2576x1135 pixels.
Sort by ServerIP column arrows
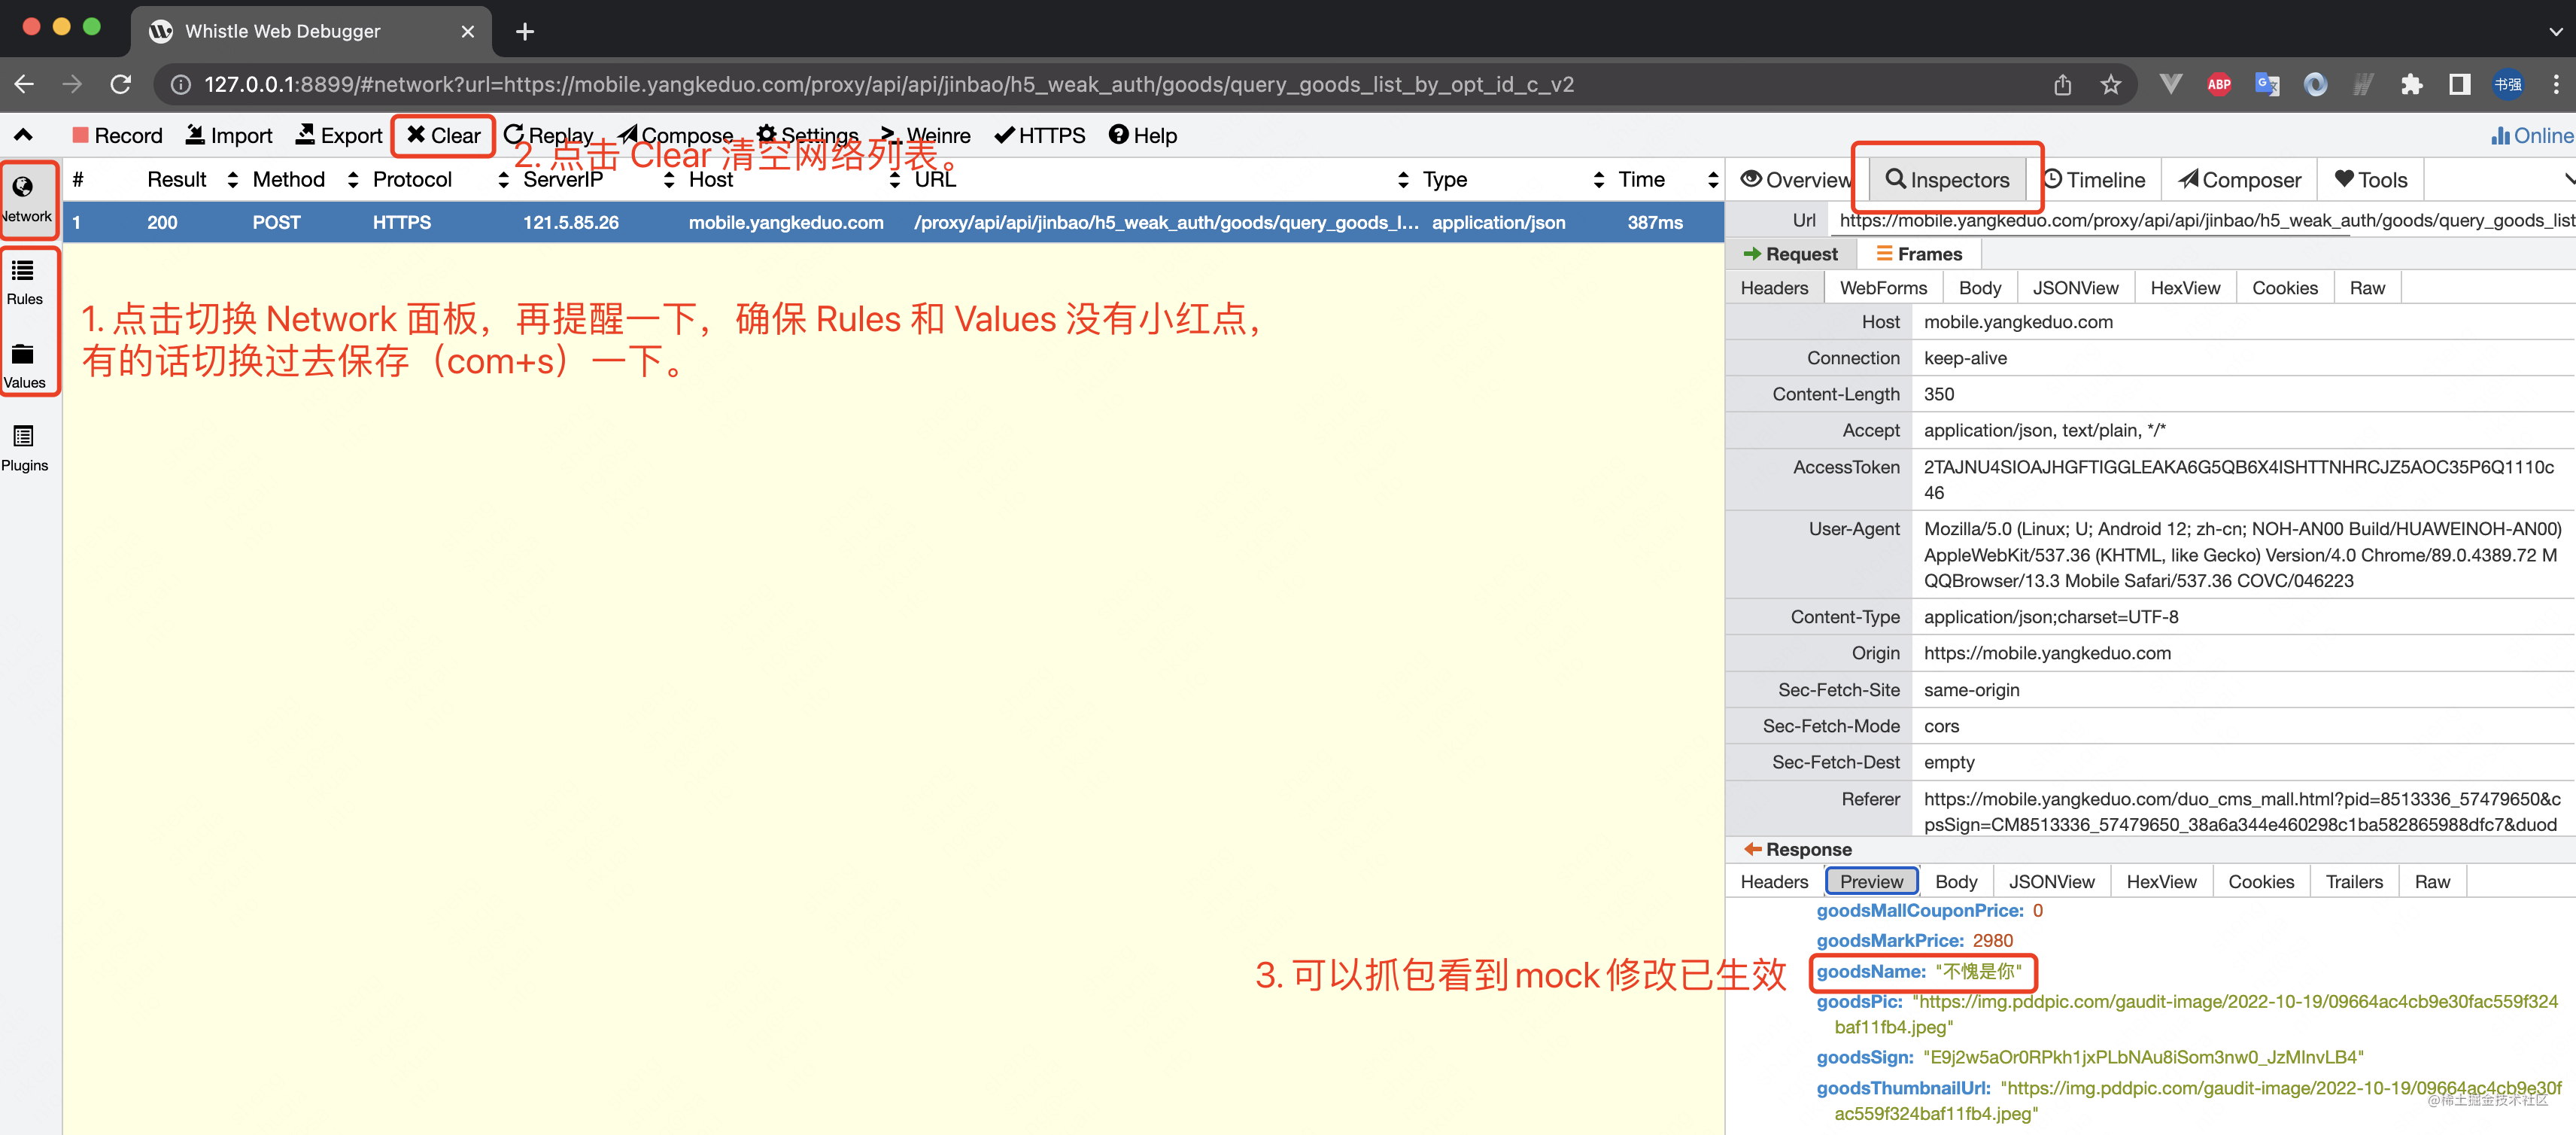pyautogui.click(x=669, y=180)
